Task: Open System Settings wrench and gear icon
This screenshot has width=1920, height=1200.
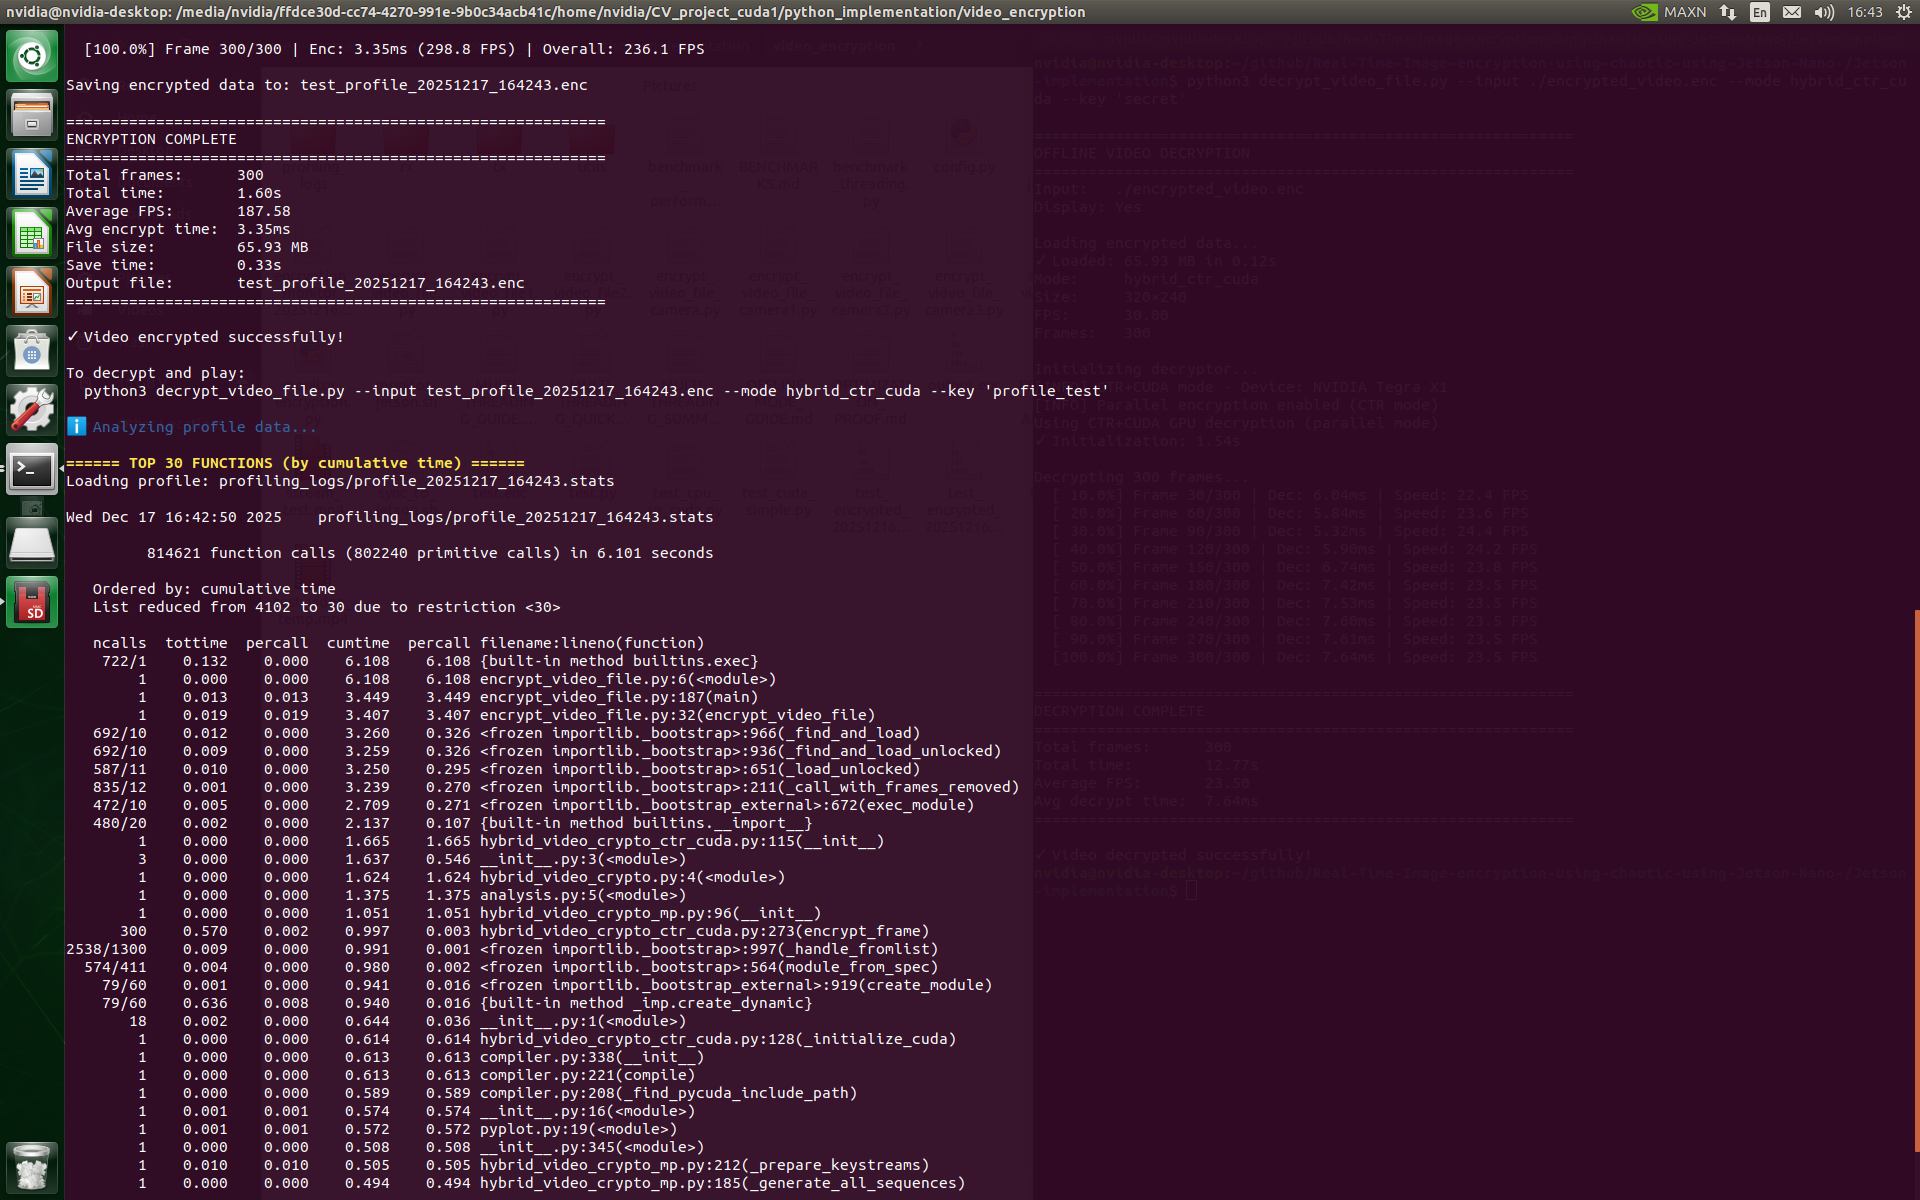Action: 32,411
